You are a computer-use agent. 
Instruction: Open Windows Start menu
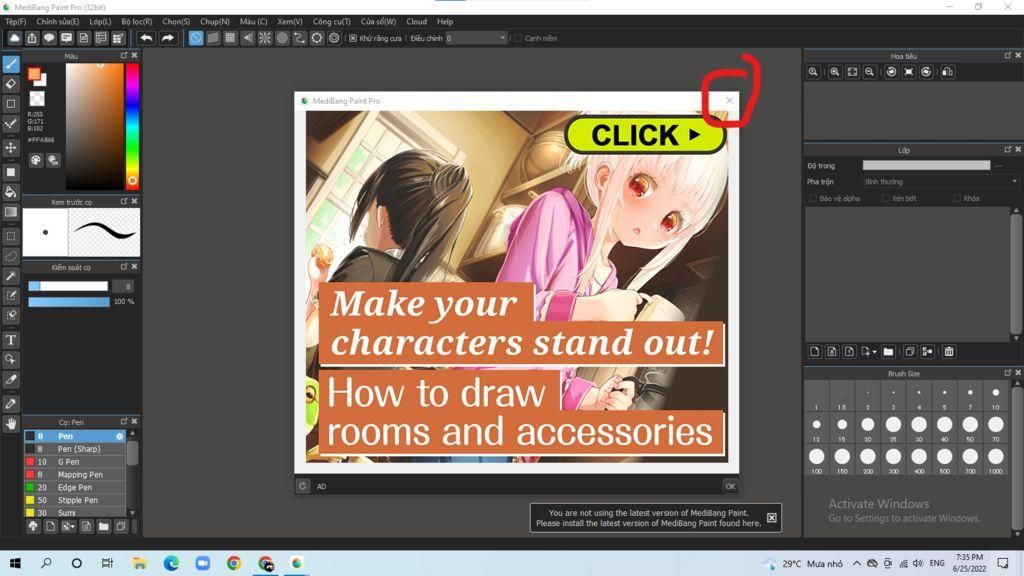tap(15, 563)
